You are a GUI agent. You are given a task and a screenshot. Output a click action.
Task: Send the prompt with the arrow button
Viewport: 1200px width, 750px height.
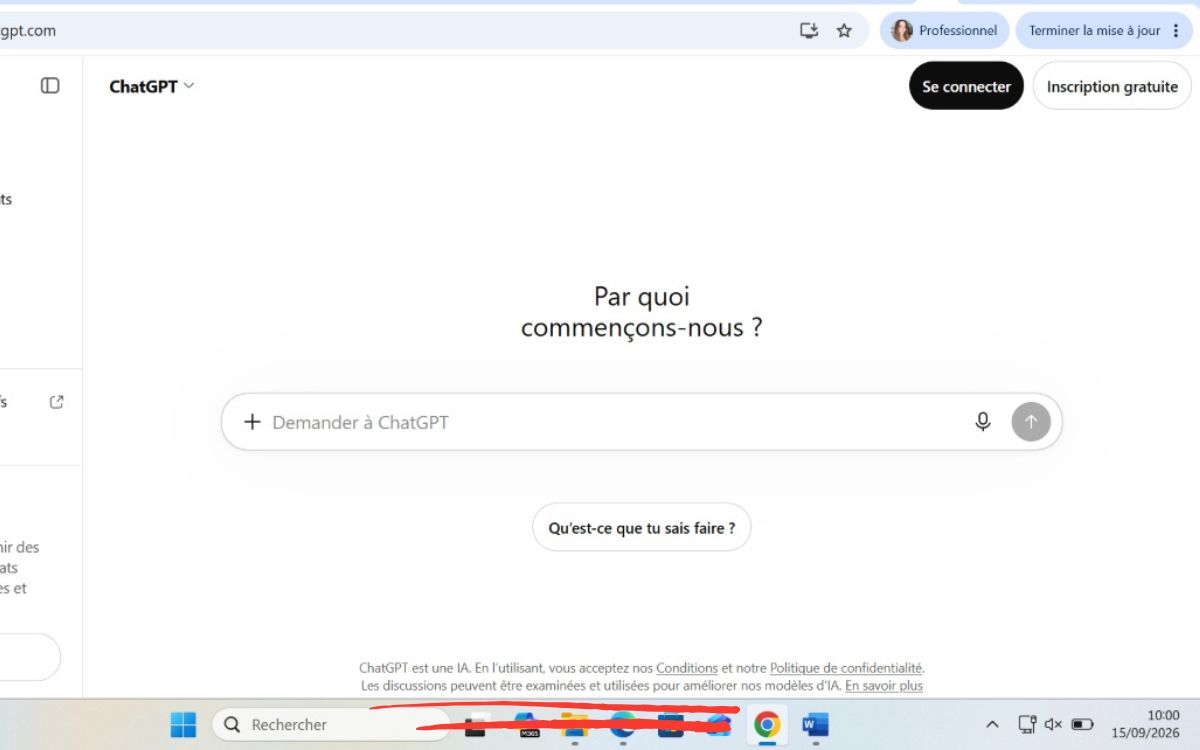[x=1031, y=422]
